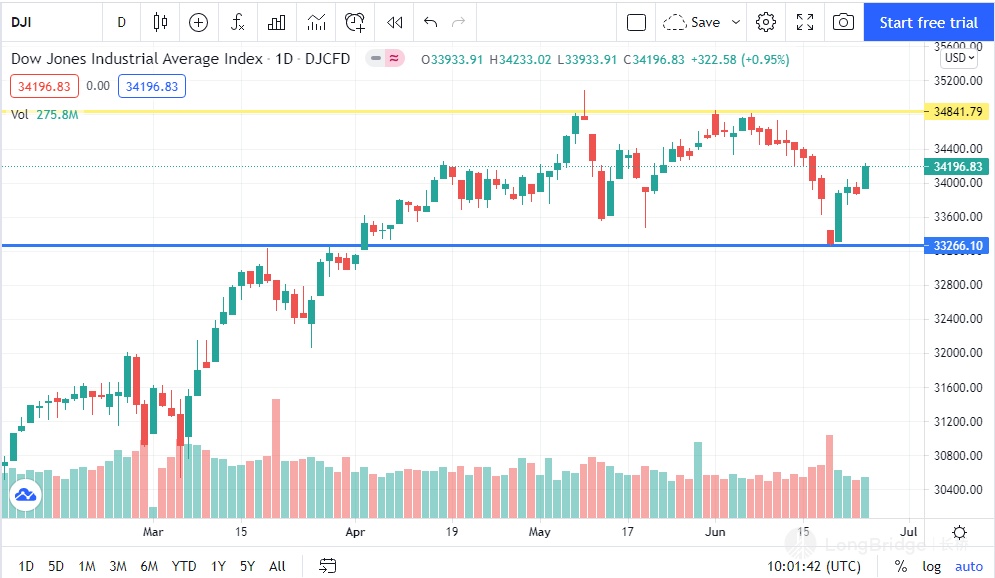Click the DJI symbol search field

tap(40, 22)
